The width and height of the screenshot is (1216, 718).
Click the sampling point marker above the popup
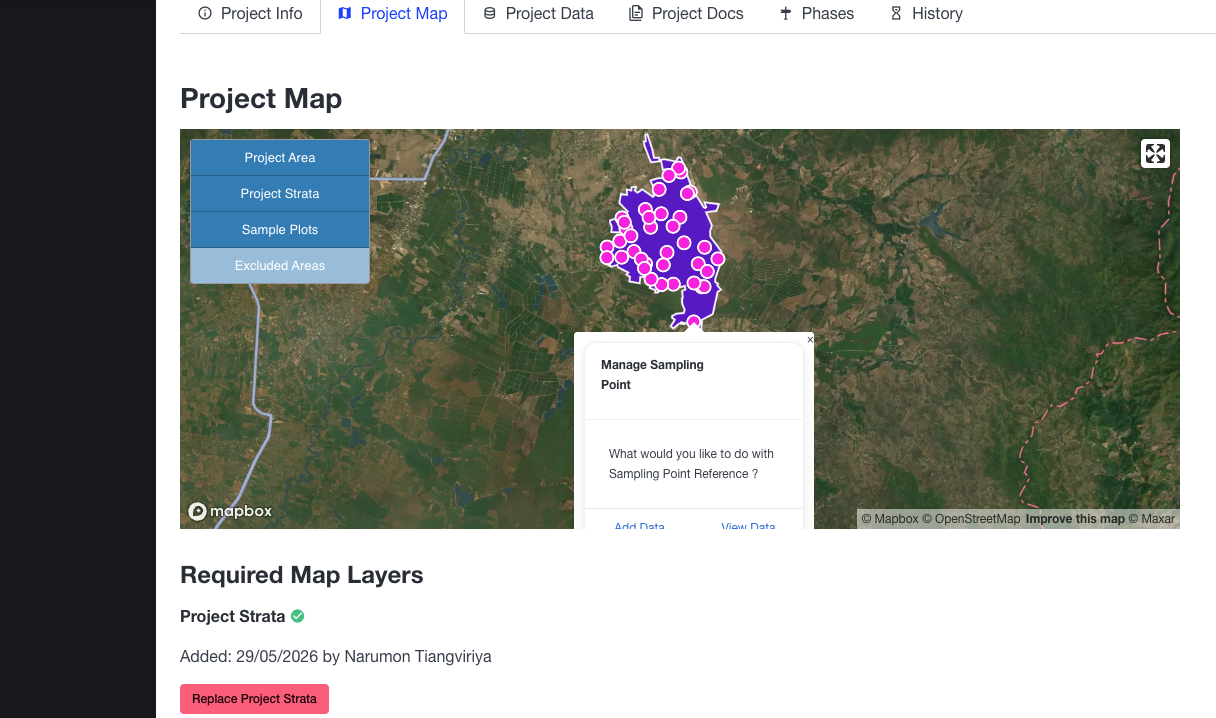(x=693, y=321)
